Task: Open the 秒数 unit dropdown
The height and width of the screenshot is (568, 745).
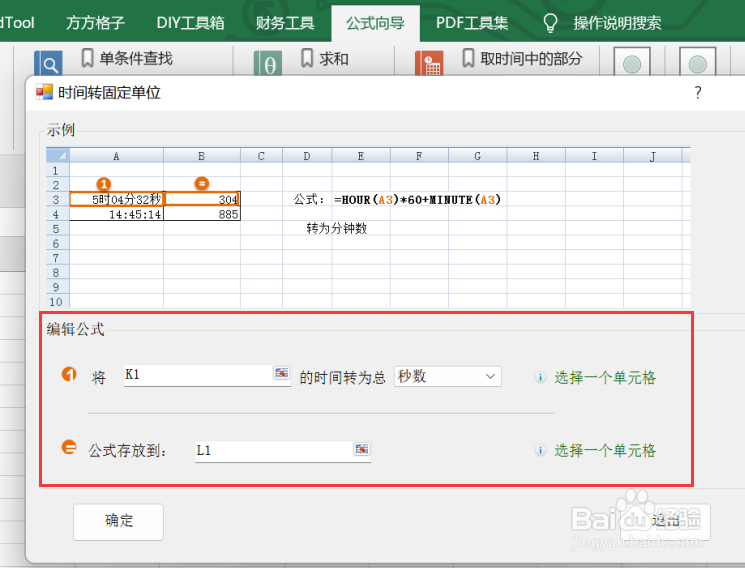Action: click(448, 376)
